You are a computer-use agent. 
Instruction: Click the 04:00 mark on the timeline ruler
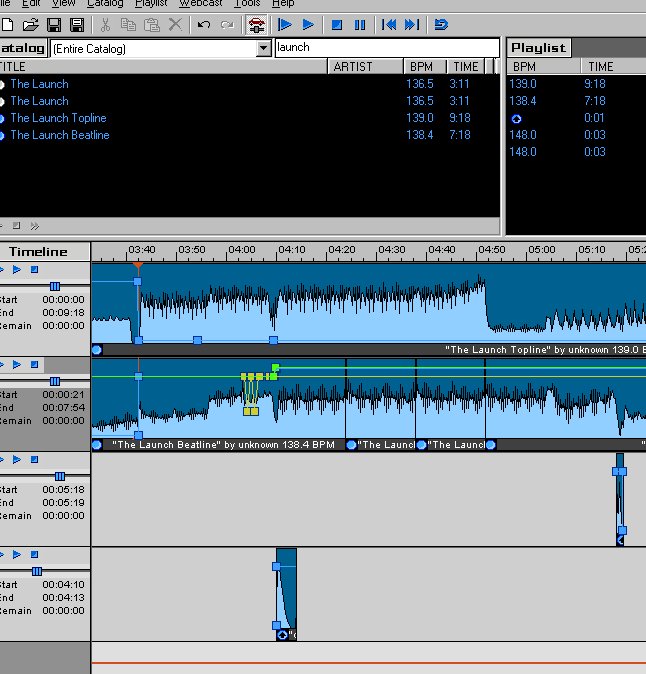(x=241, y=250)
